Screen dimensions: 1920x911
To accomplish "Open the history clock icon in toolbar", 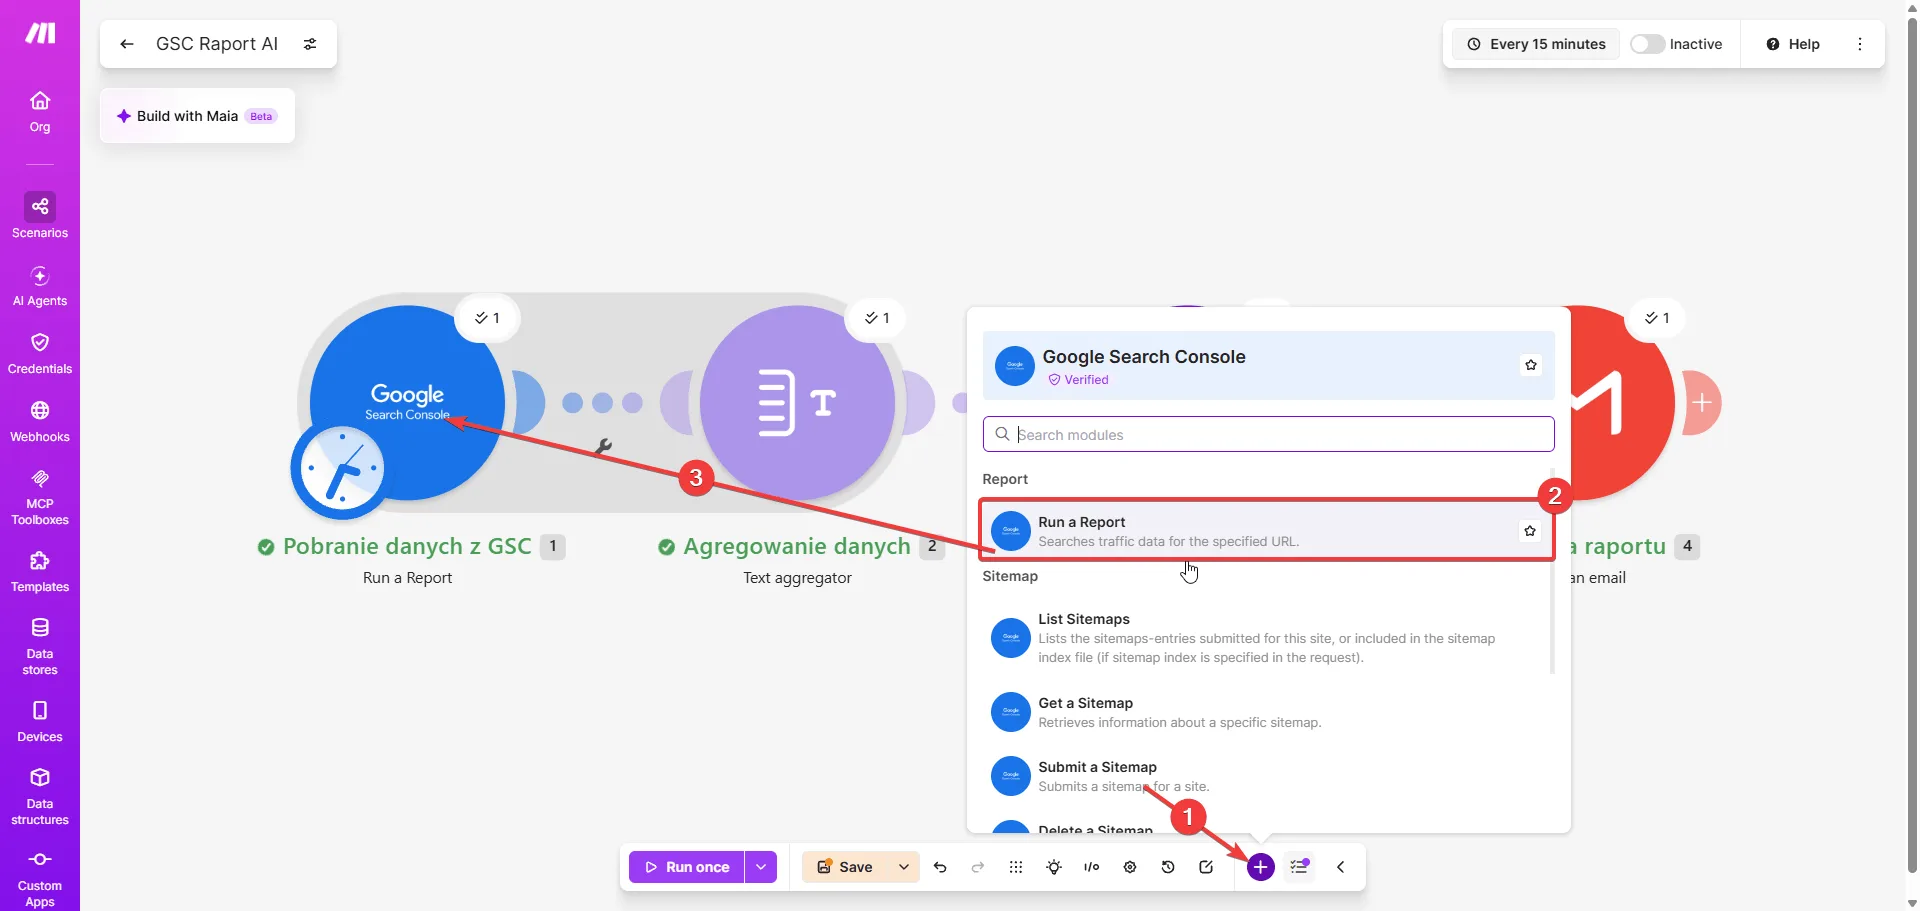I will (1168, 867).
